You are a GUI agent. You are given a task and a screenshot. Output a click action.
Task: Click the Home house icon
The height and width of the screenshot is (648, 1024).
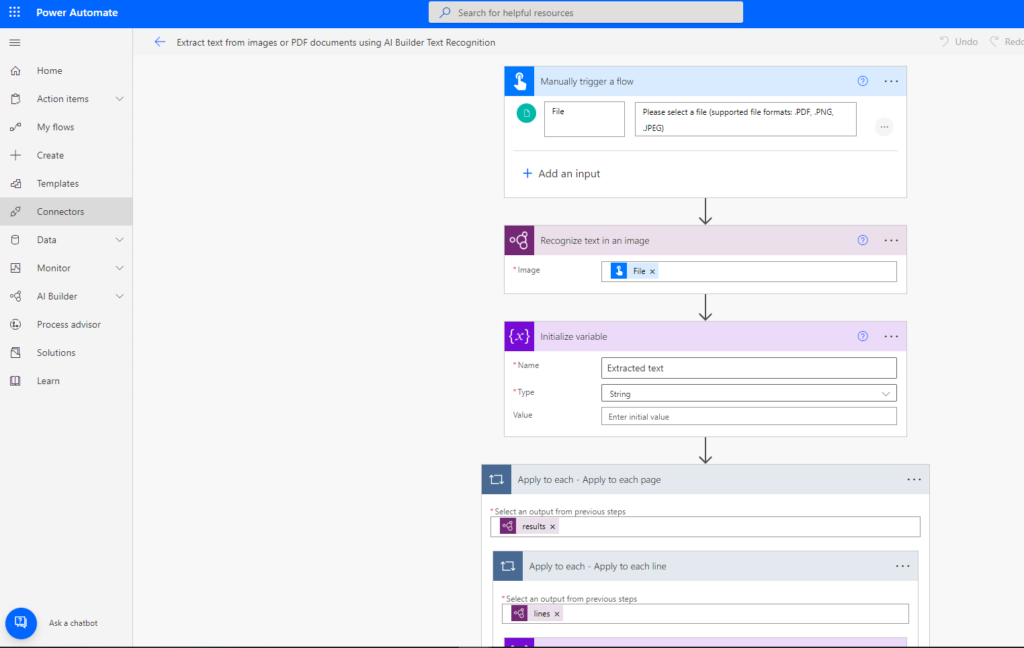(x=16, y=71)
